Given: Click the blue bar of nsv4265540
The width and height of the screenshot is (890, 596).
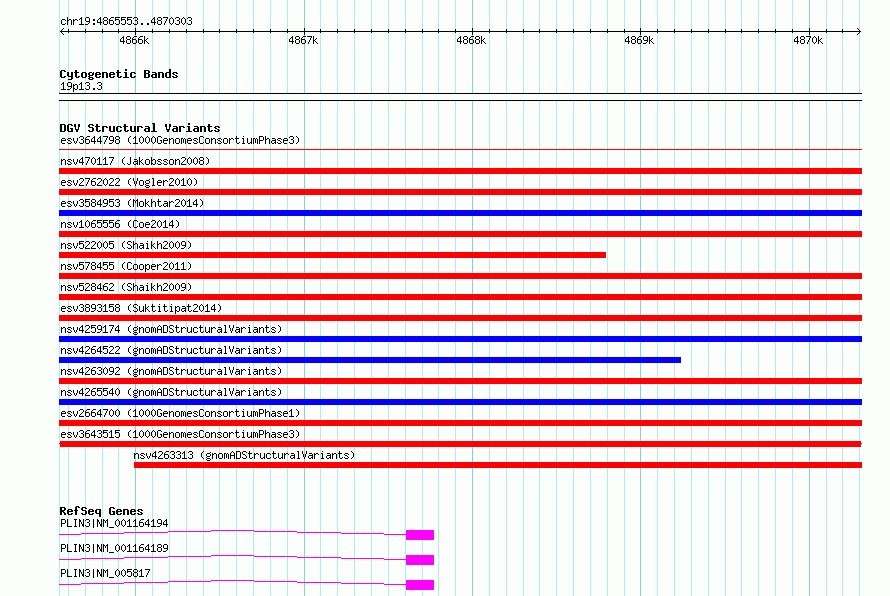Looking at the screenshot, I should pyautogui.click(x=460, y=402).
